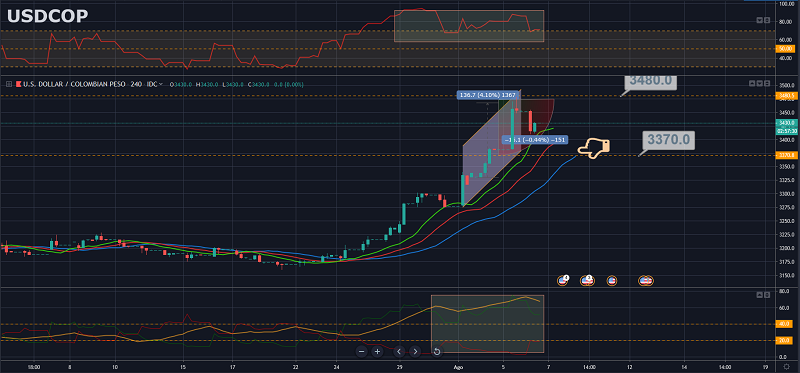Maximize the main price pane

pos(767,83)
